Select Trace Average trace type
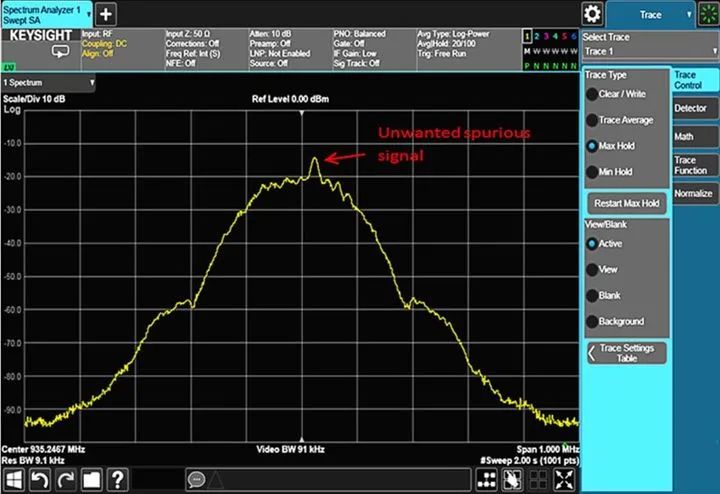 click(x=620, y=120)
